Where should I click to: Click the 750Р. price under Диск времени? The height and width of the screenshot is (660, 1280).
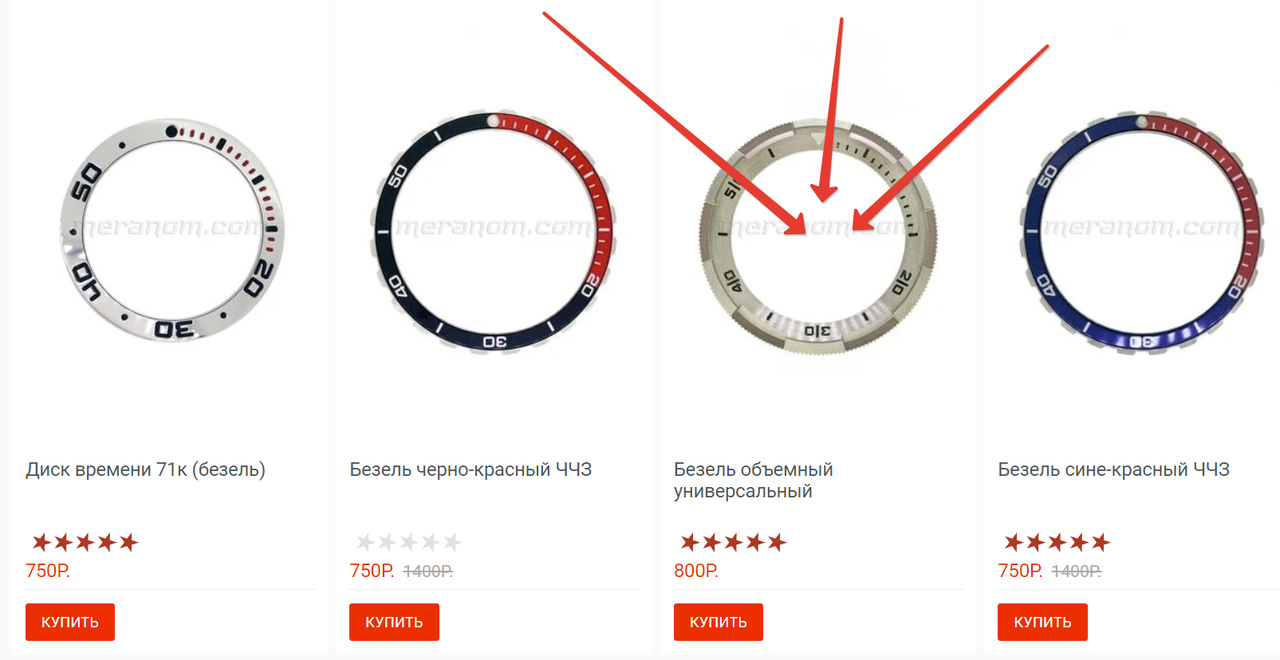point(47,571)
